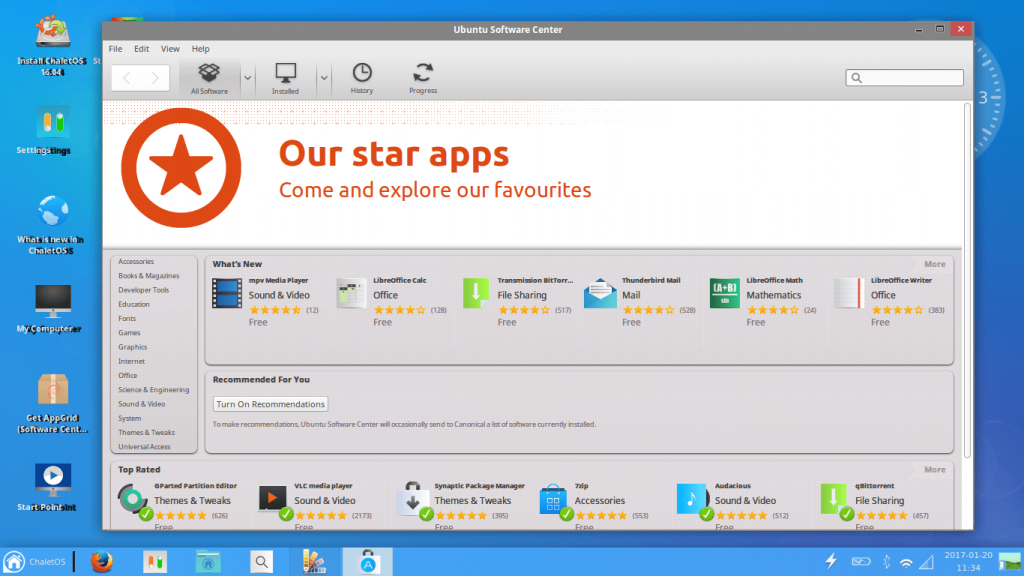
Task: Select the Science & Engineering category
Action: [x=153, y=390]
